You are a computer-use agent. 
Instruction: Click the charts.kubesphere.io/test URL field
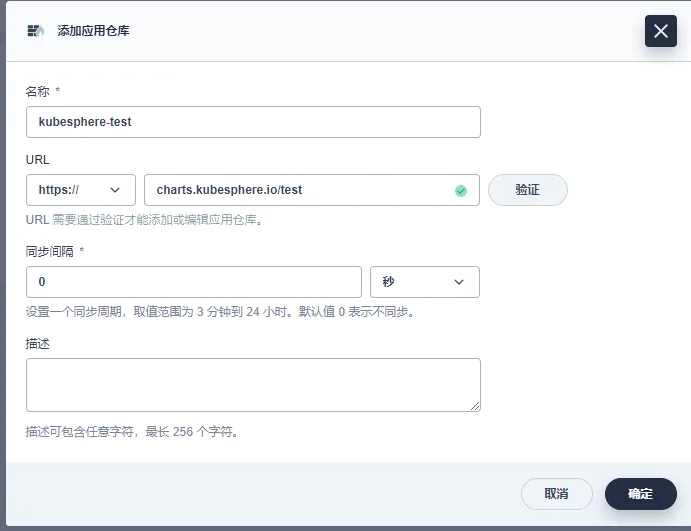point(312,190)
